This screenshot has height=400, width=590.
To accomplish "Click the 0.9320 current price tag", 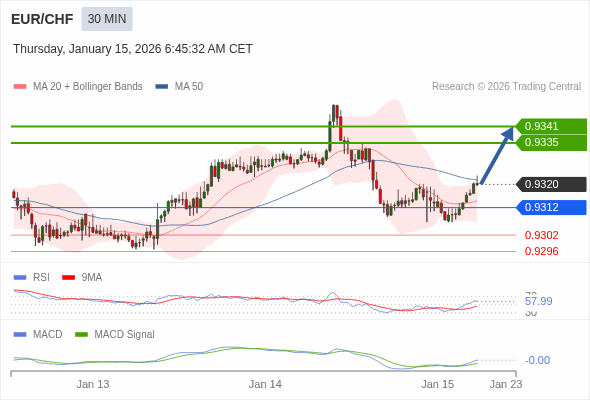I will (551, 184).
